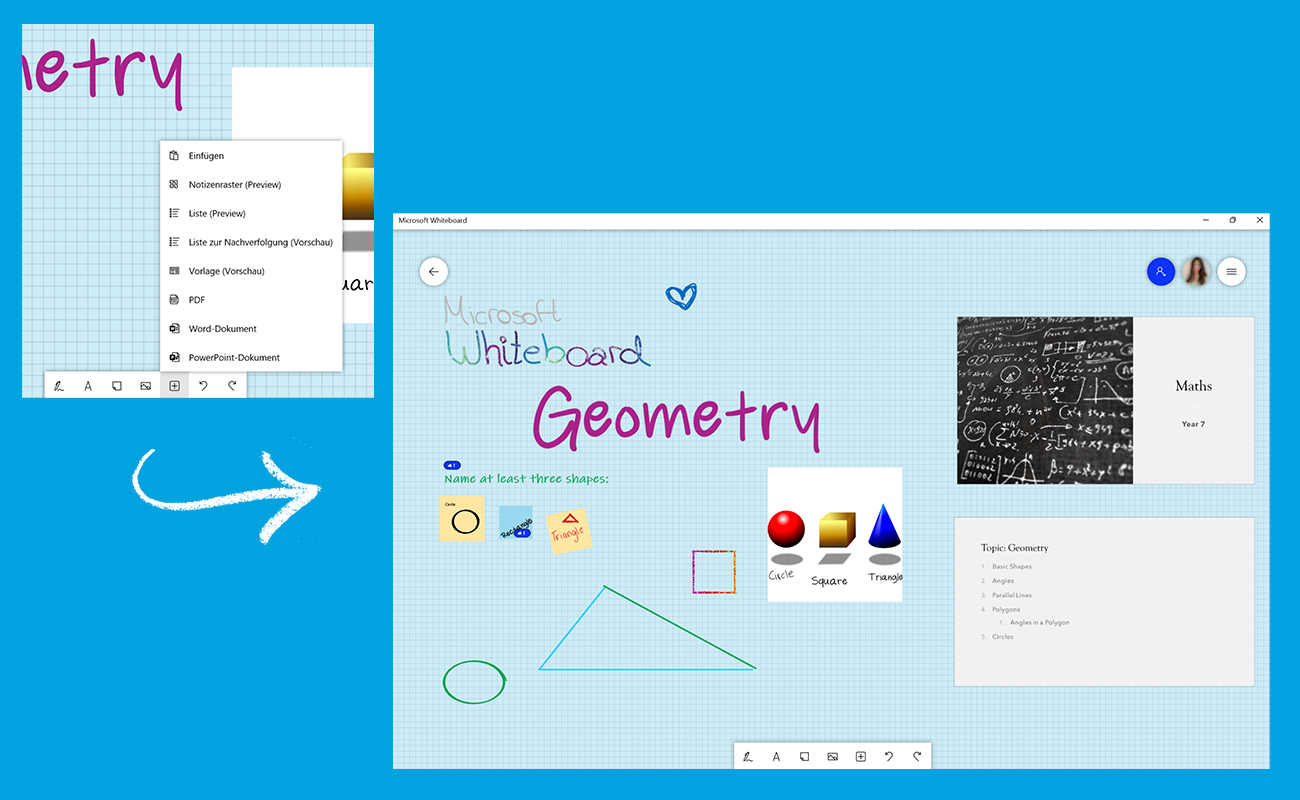
Task: Choose Liste zur Nachverfolgung (Vorschau)
Action: tap(251, 242)
